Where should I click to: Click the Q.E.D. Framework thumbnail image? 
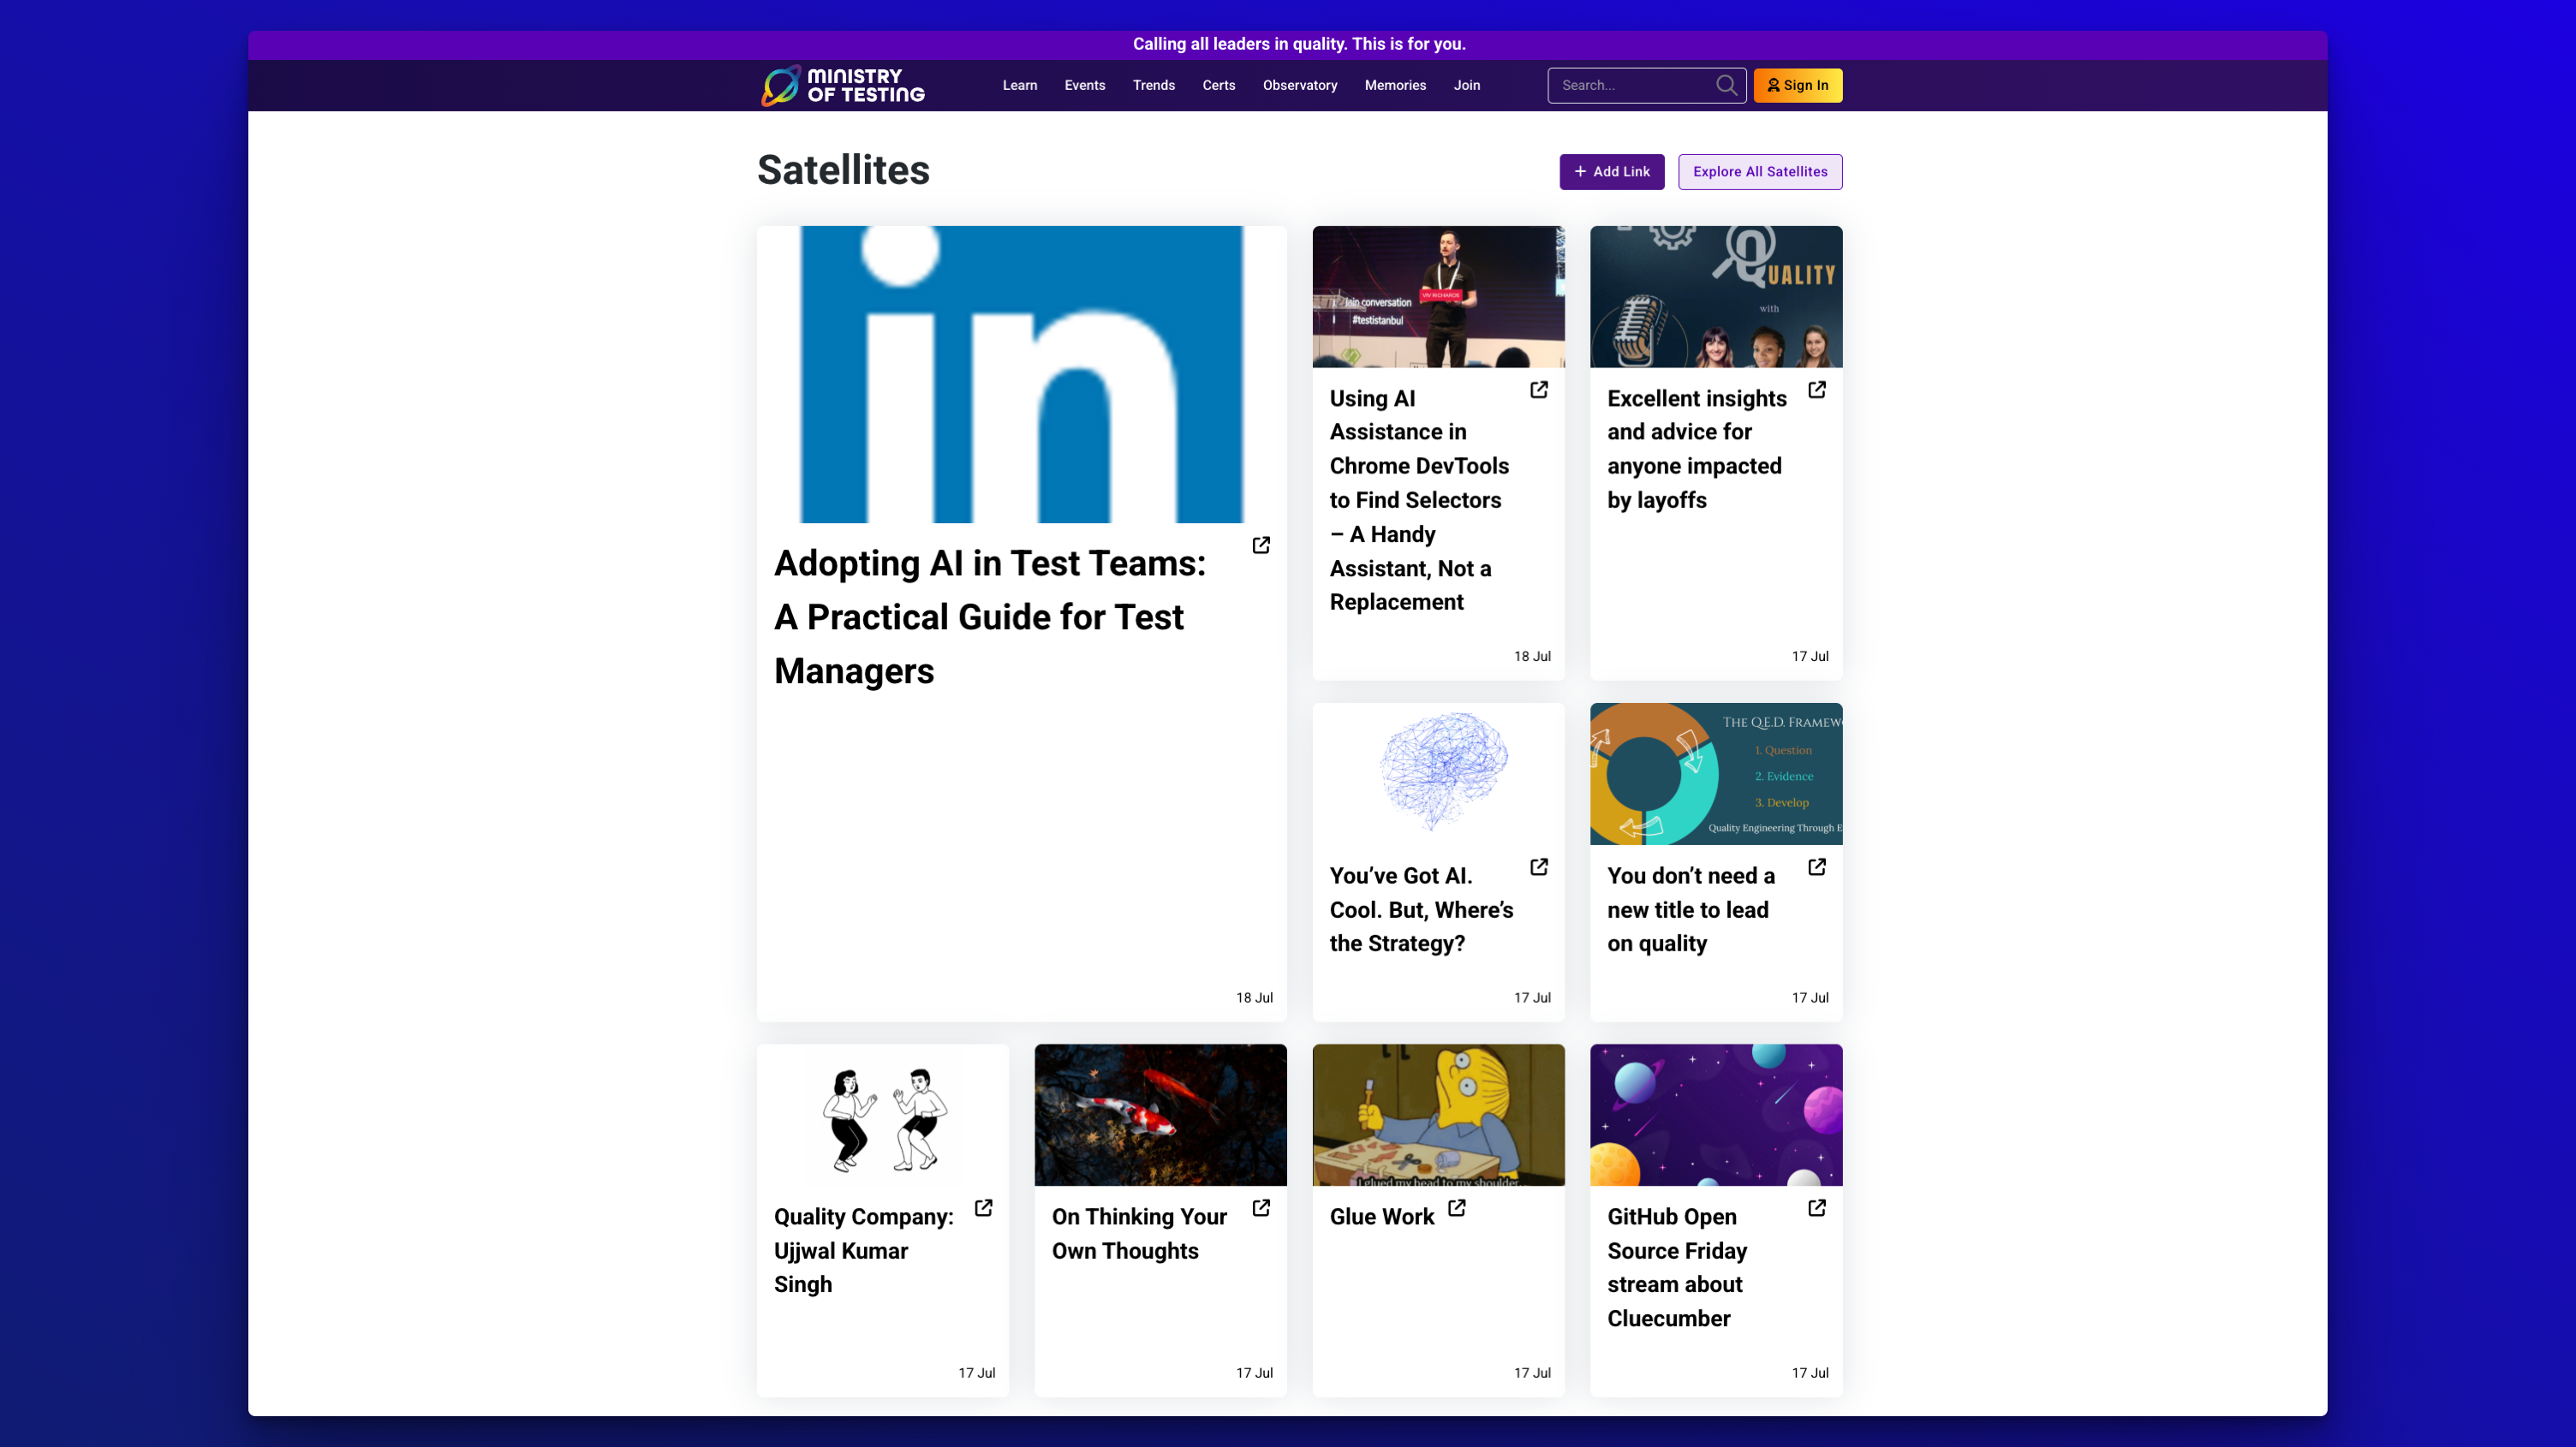(1716, 774)
